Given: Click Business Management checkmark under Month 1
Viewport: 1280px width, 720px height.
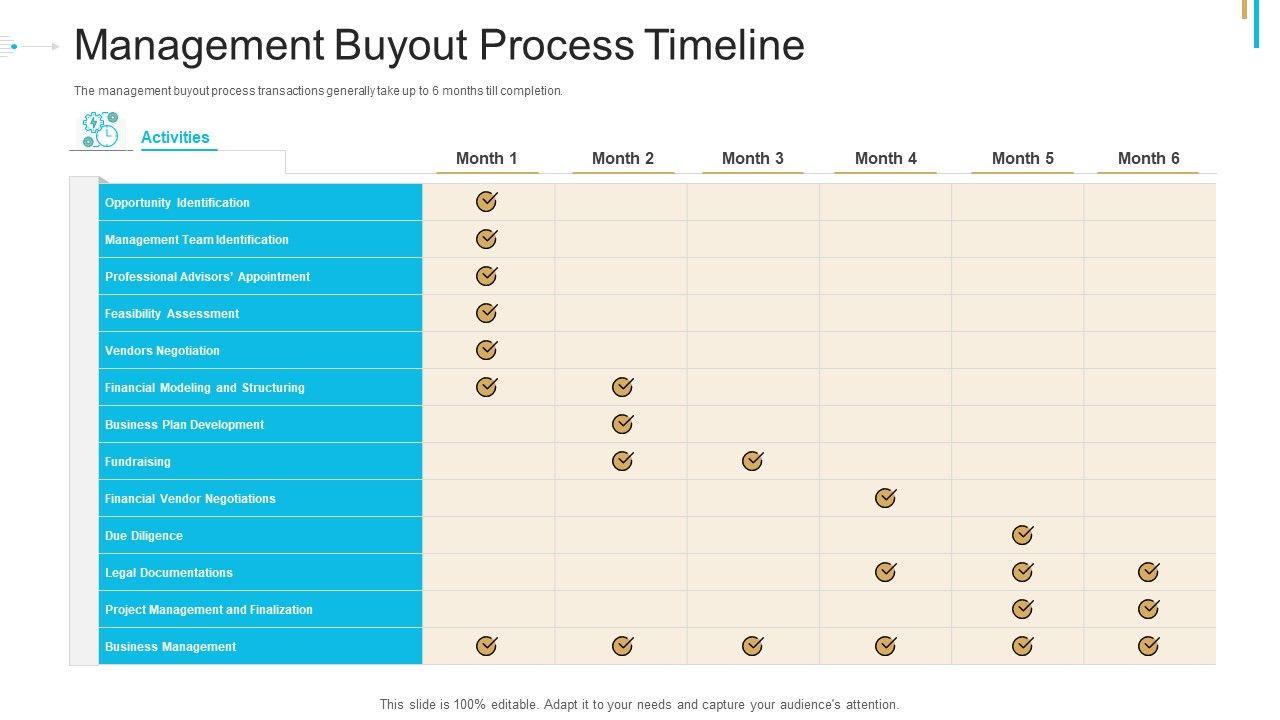Looking at the screenshot, I should [487, 646].
